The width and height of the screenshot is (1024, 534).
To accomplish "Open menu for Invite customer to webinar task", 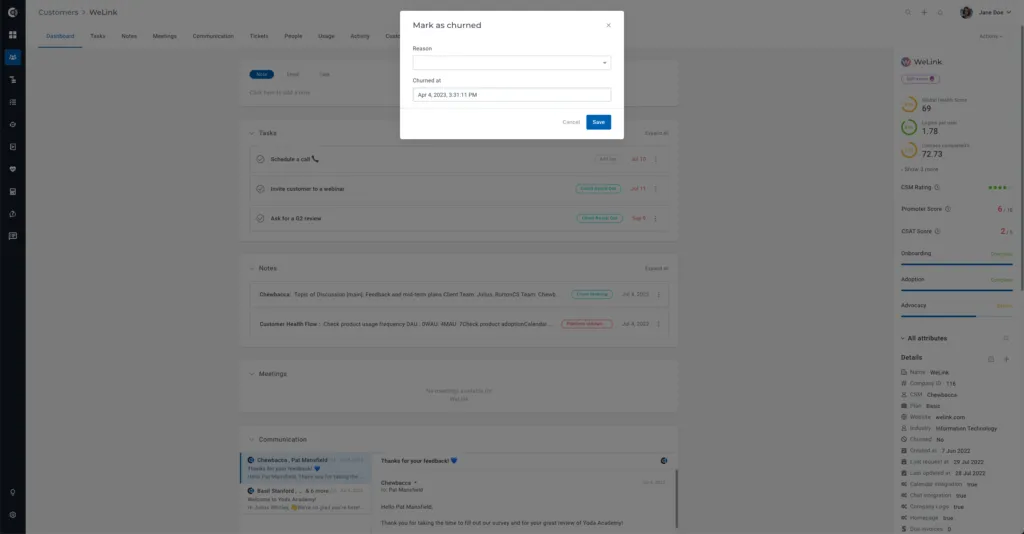I will point(656,189).
